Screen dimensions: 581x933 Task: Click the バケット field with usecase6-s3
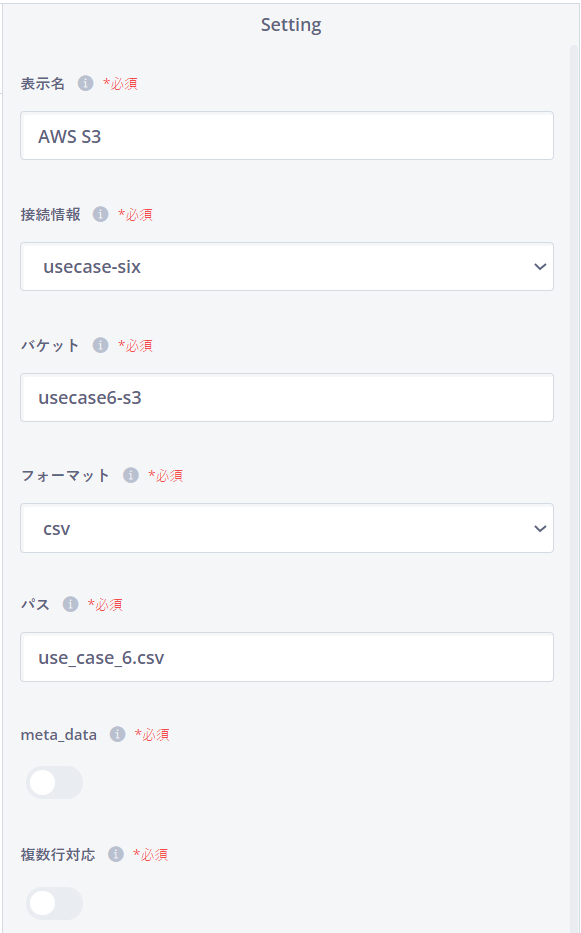pyautogui.click(x=287, y=397)
